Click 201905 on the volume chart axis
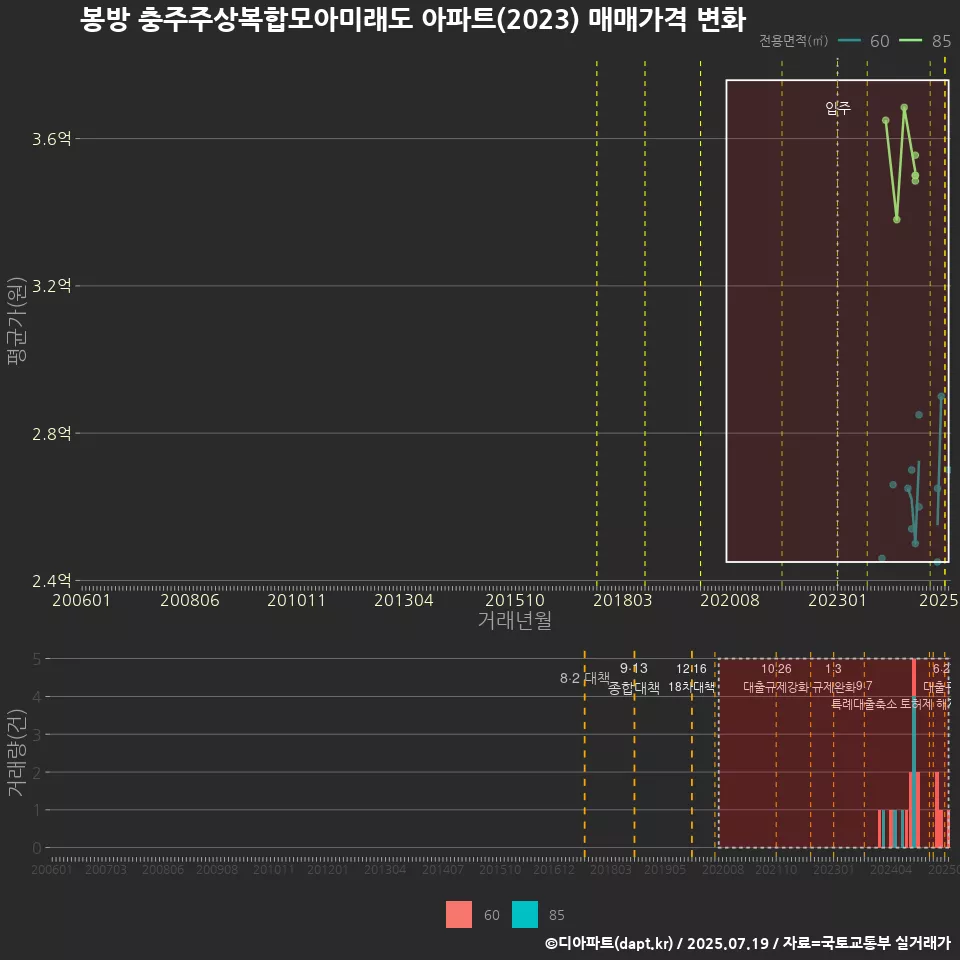The height and width of the screenshot is (960, 960). tap(666, 869)
